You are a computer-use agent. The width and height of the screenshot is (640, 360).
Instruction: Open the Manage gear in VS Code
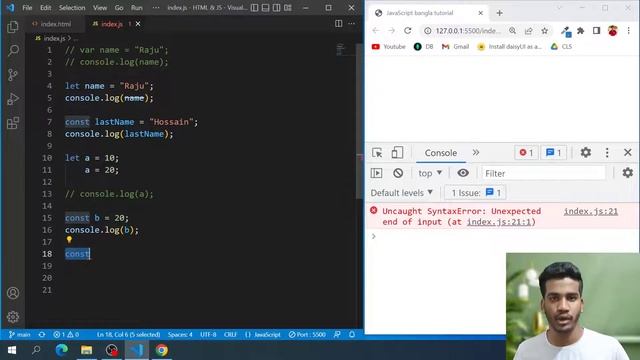click(x=13, y=317)
